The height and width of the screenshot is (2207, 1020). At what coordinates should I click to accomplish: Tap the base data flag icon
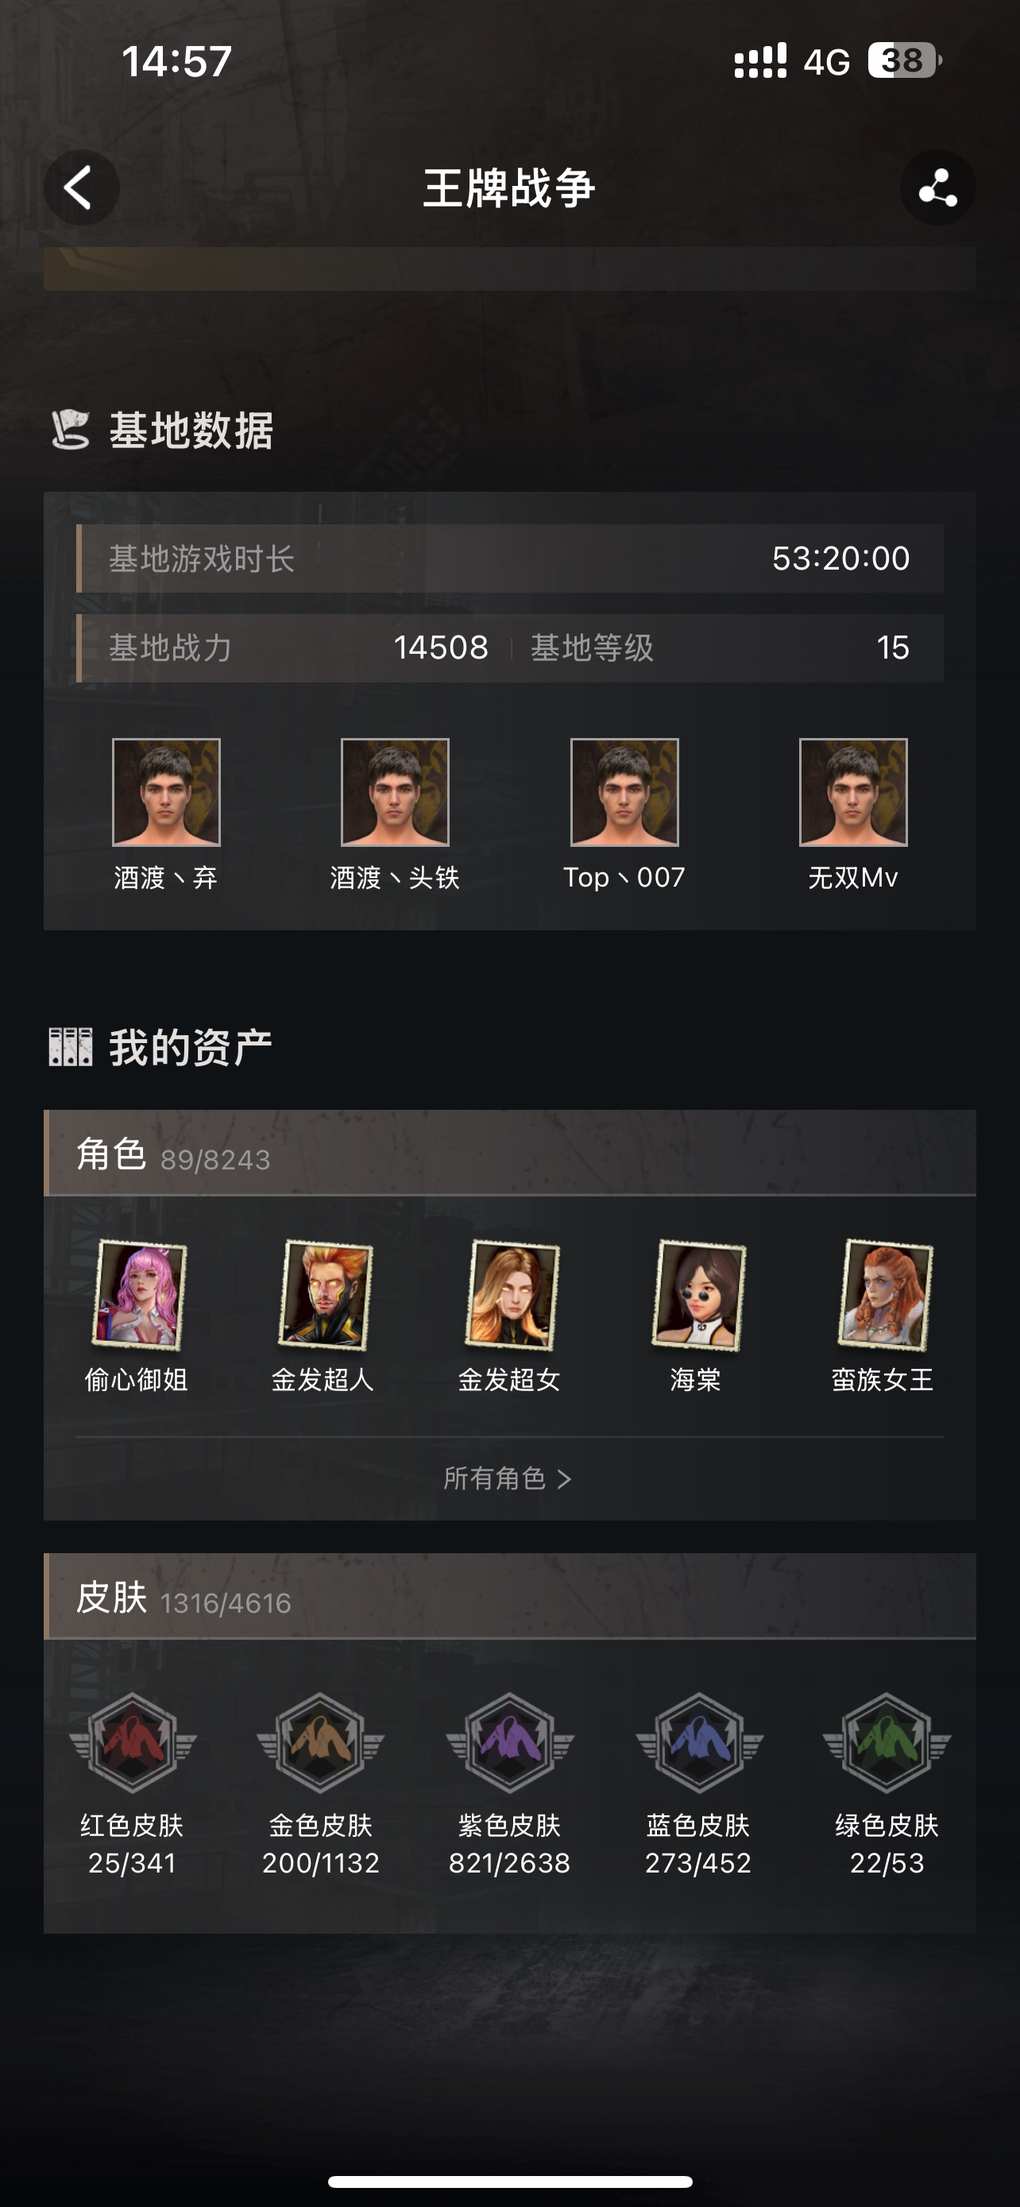(x=70, y=430)
